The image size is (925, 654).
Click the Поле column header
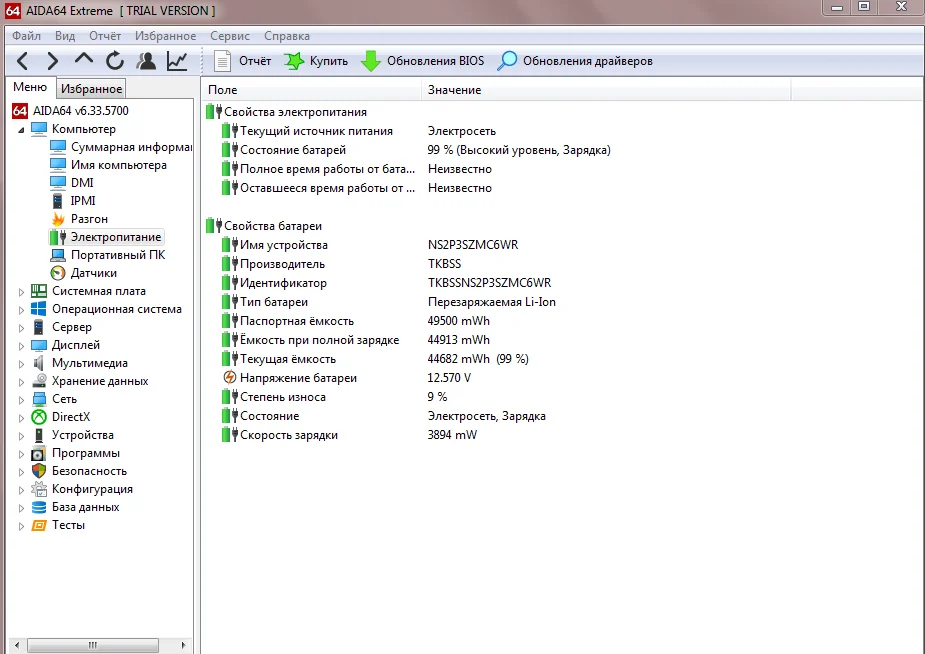(x=311, y=90)
